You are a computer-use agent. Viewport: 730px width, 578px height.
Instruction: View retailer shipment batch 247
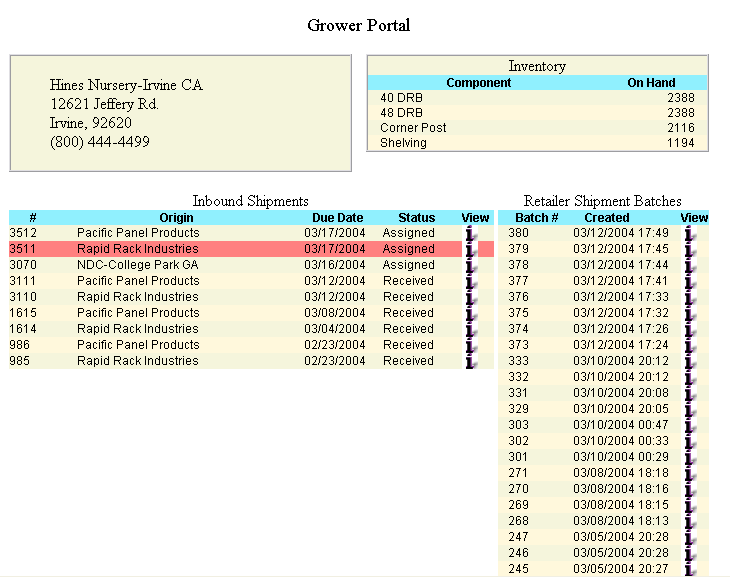pos(690,537)
